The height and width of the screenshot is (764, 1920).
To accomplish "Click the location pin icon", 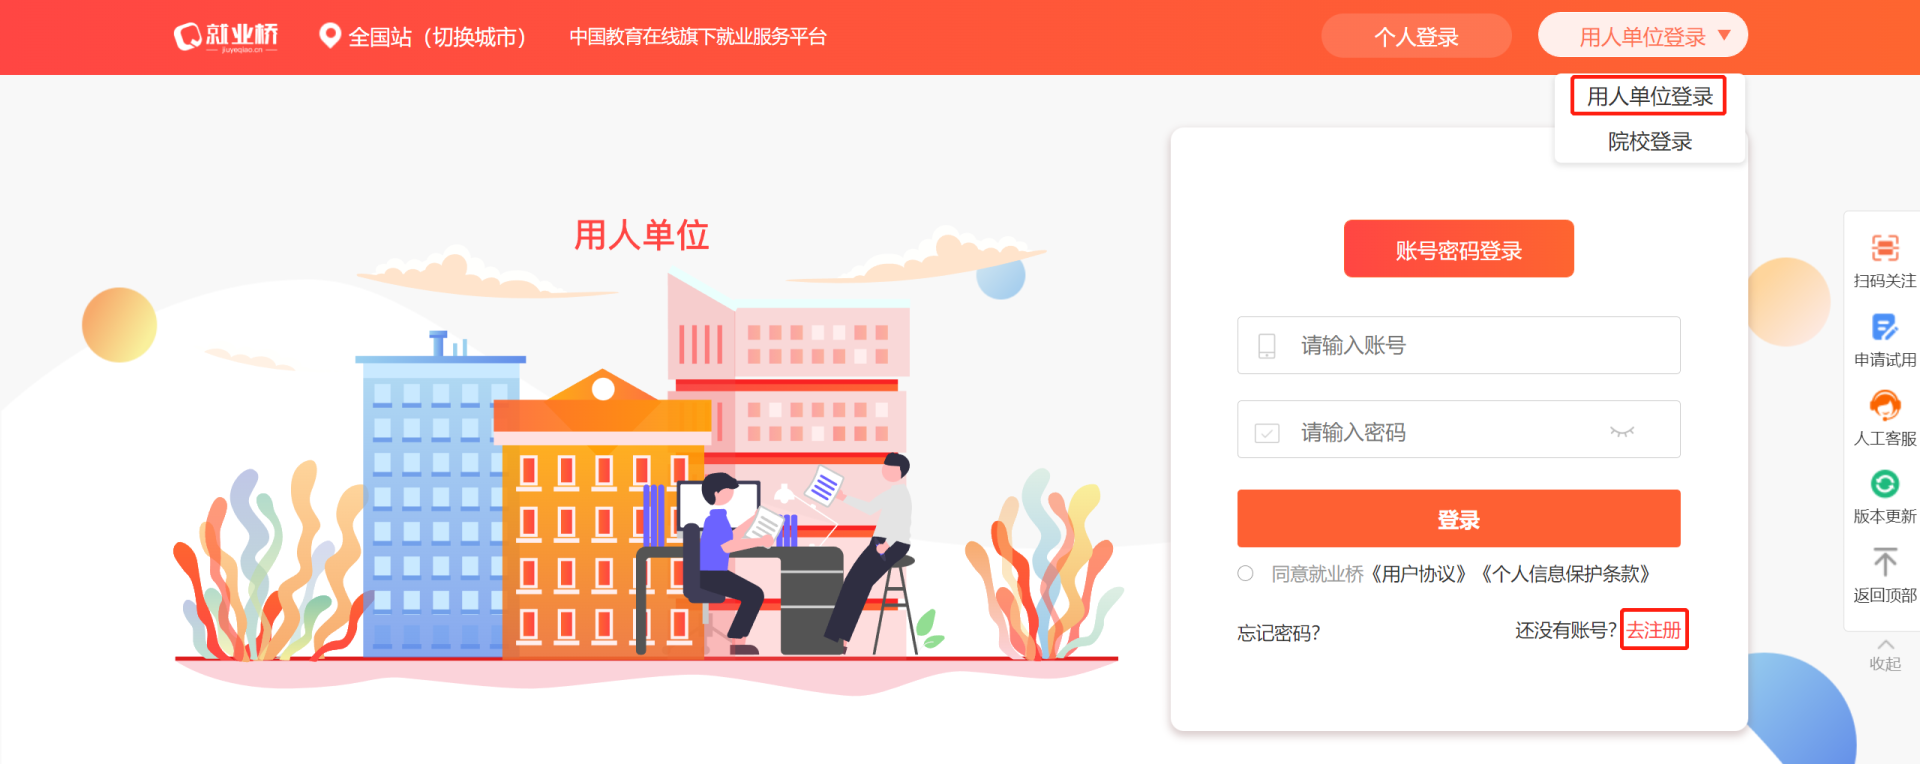I will coord(329,36).
